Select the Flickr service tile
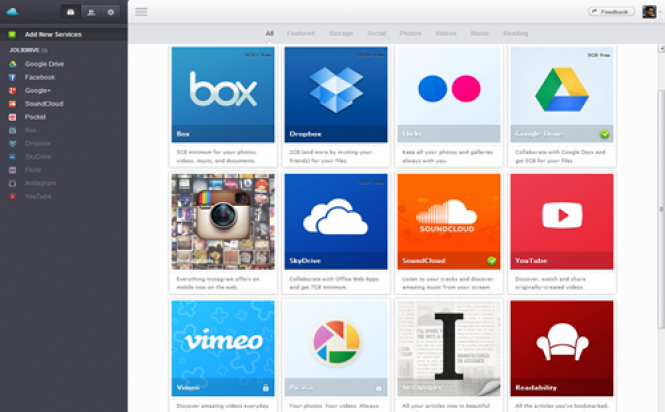The image size is (665, 412). click(x=449, y=95)
